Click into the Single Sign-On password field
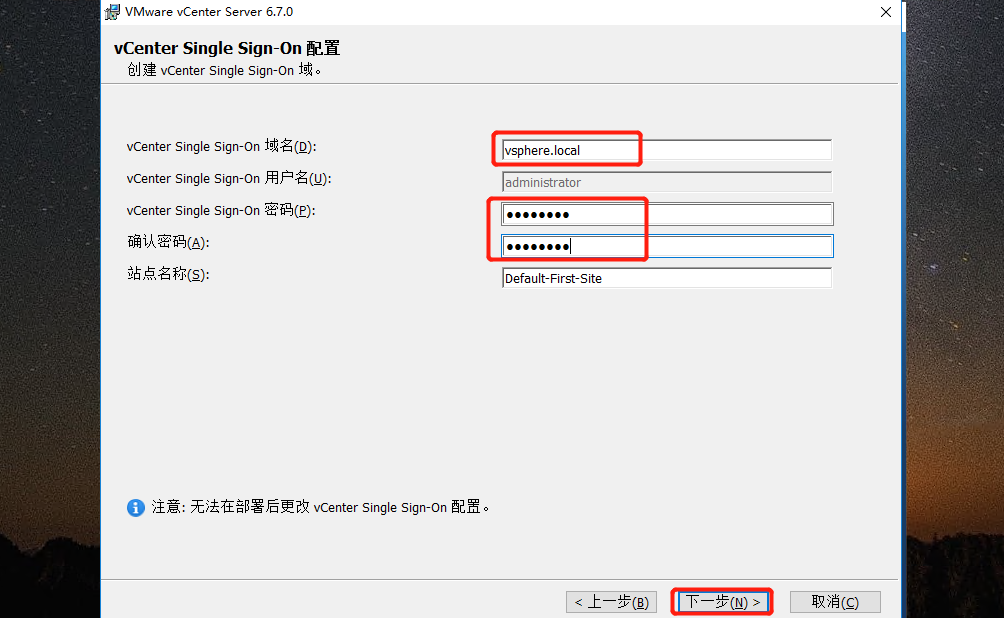 (667, 214)
